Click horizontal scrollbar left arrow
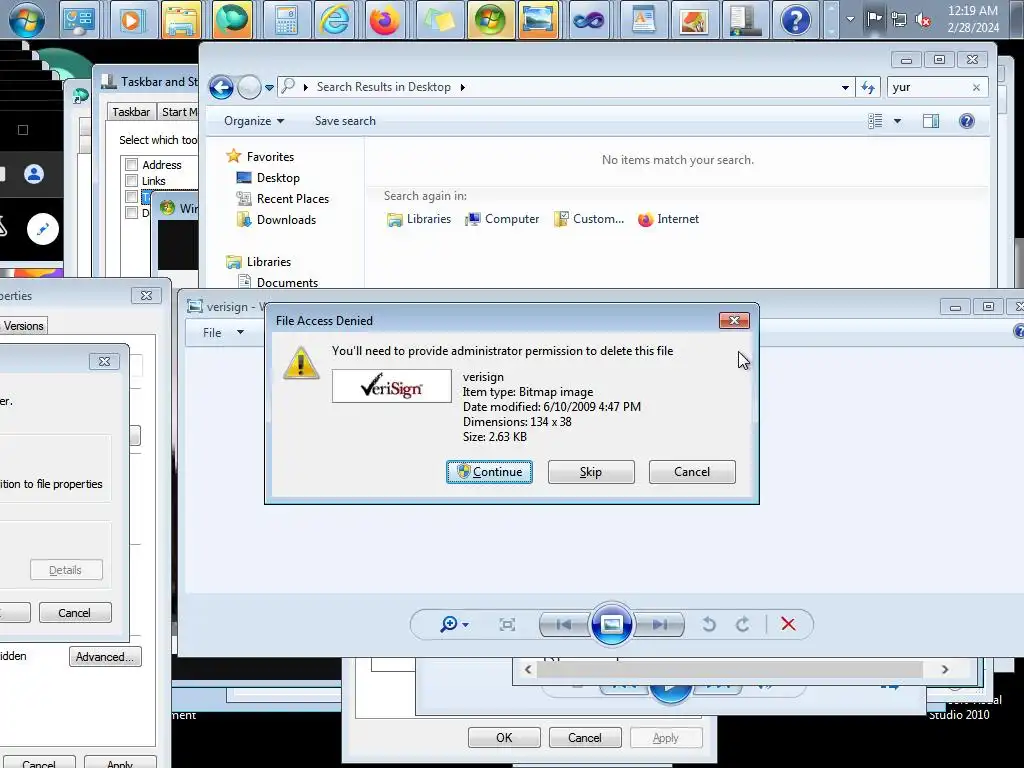Screen dimensions: 1024x768 coord(528,669)
